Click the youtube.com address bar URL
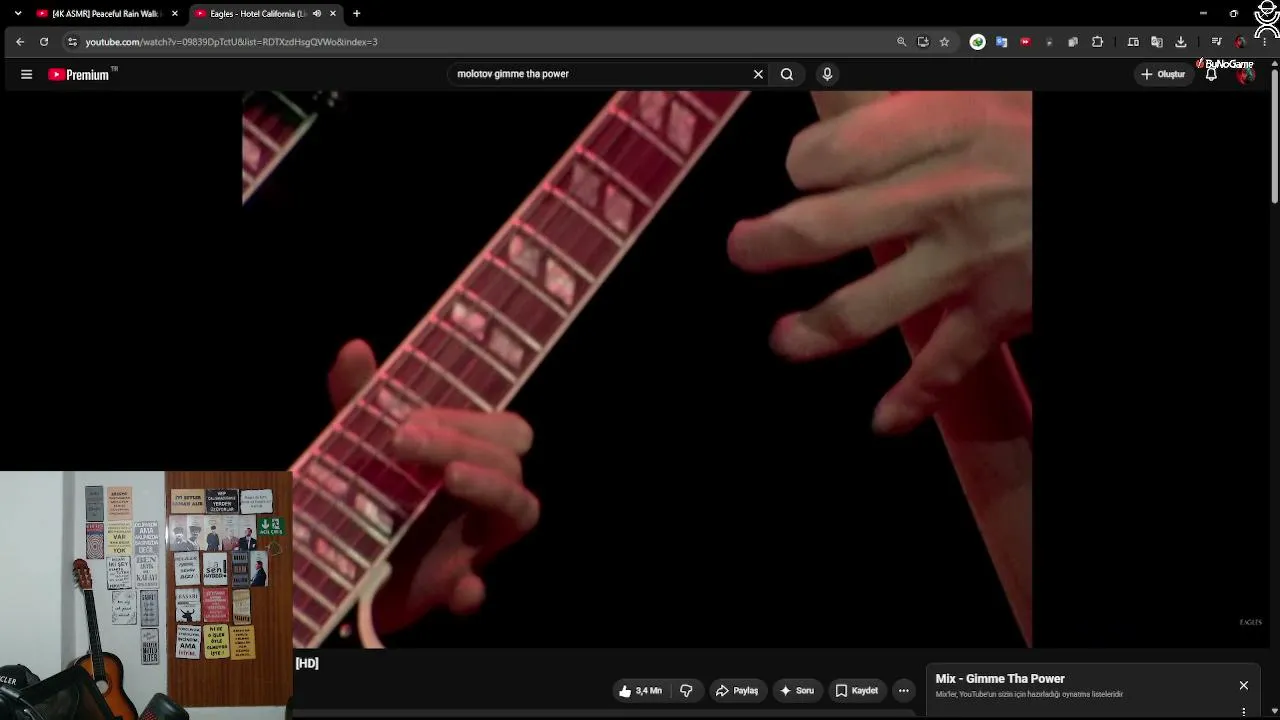 (231, 42)
